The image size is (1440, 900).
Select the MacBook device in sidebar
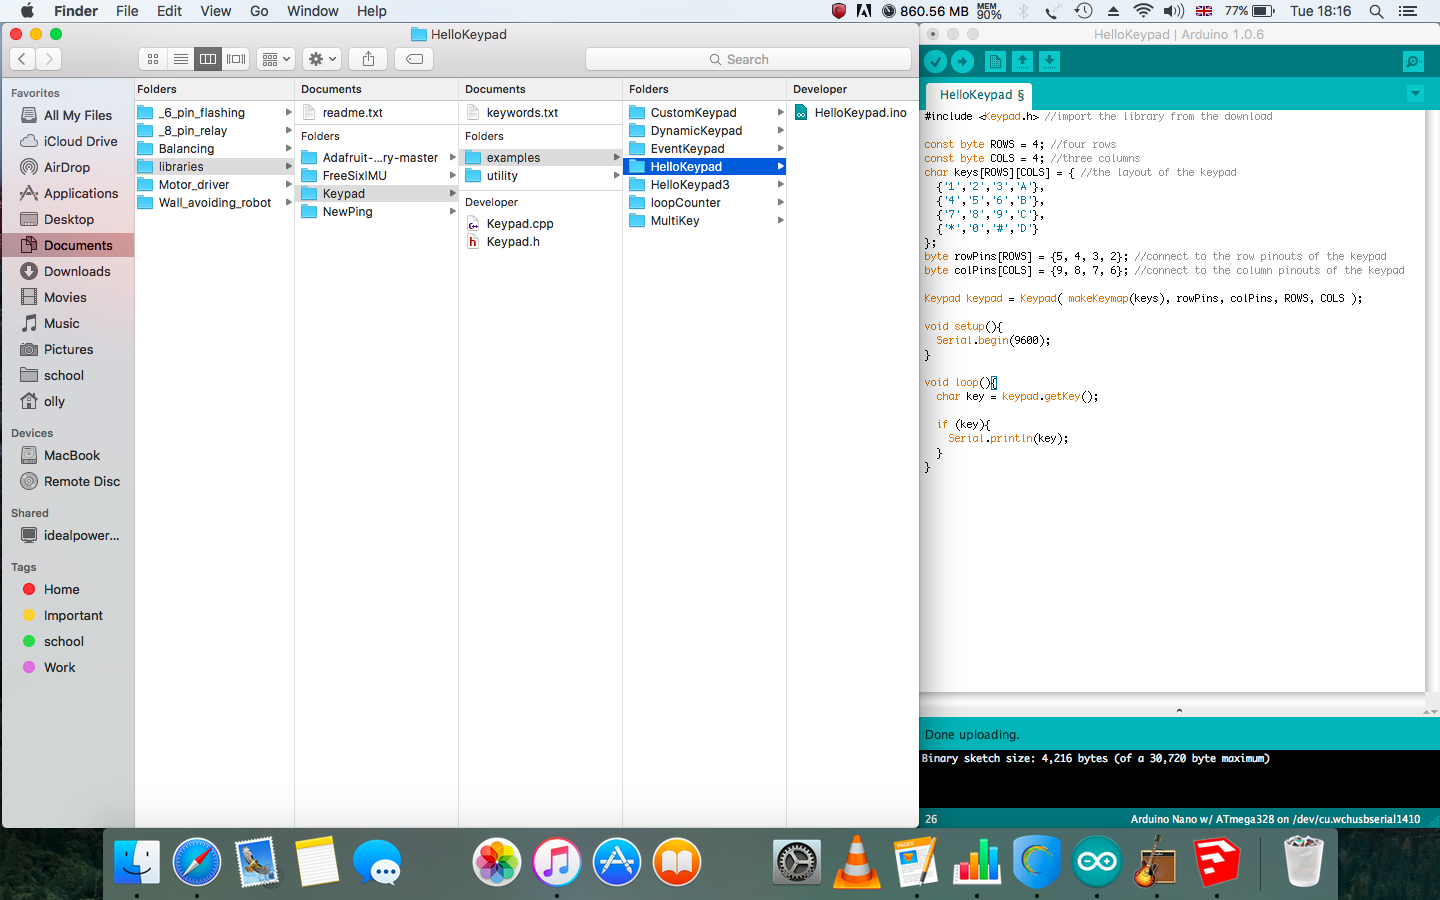pos(68,455)
